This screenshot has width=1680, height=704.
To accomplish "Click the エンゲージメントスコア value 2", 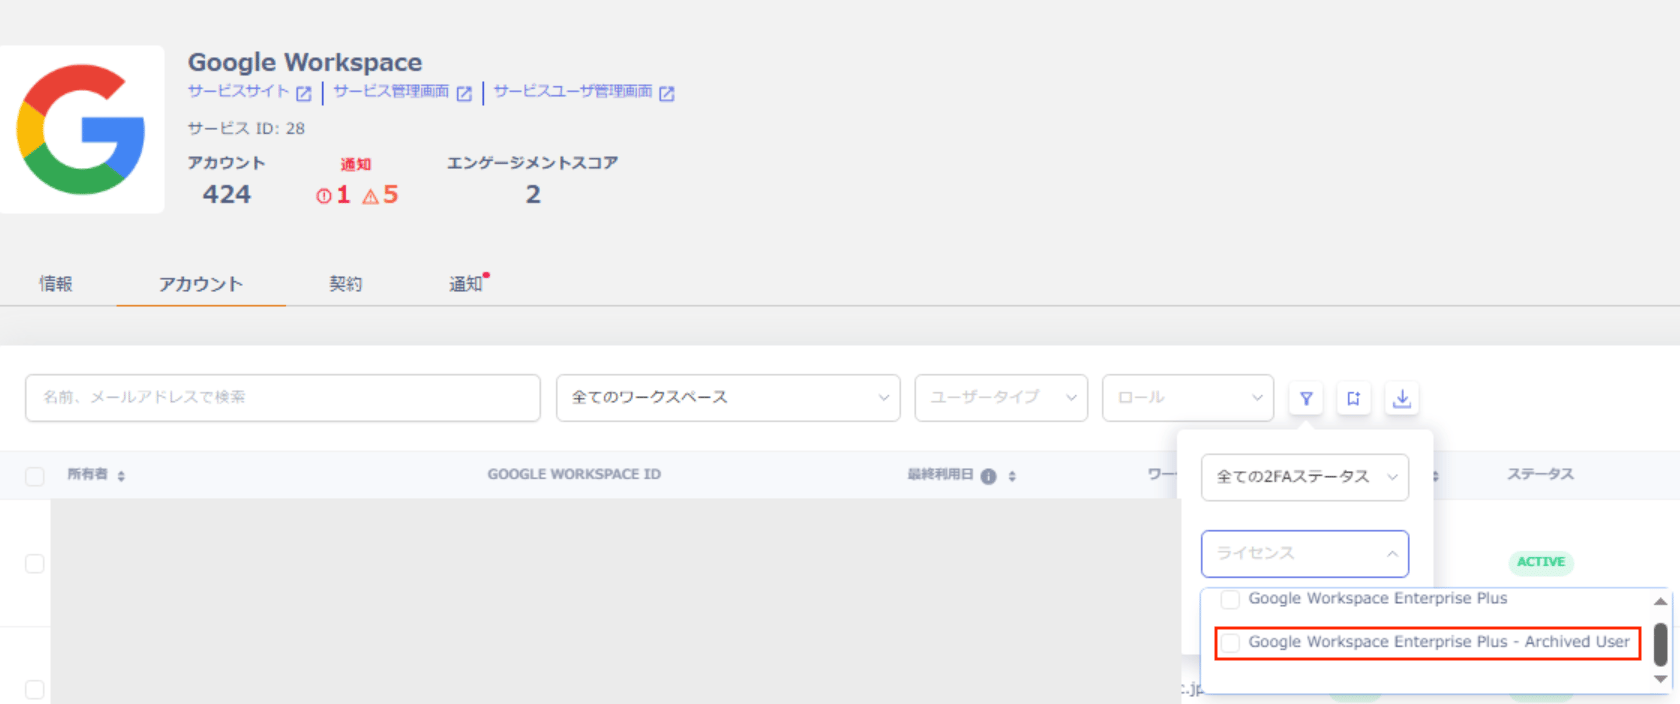I will coord(533,195).
